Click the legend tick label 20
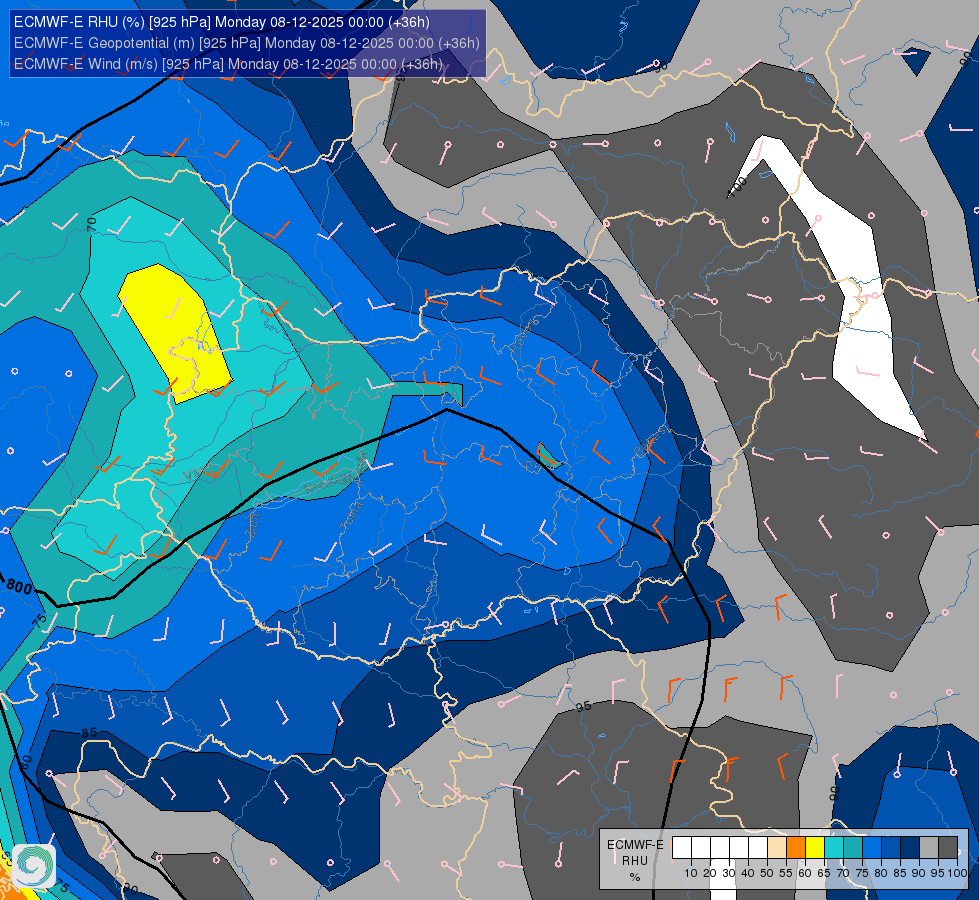 click(710, 873)
